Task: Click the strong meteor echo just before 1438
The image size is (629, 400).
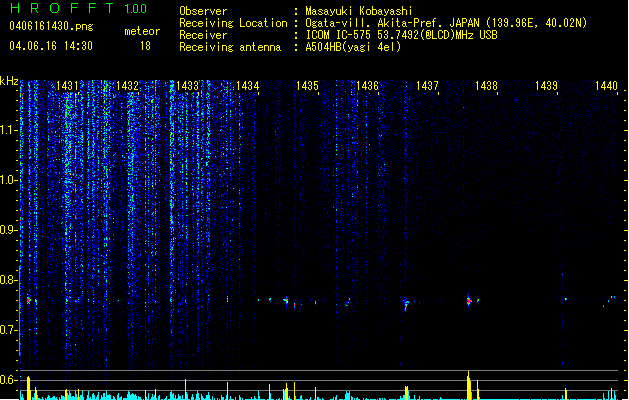Action: [469, 301]
